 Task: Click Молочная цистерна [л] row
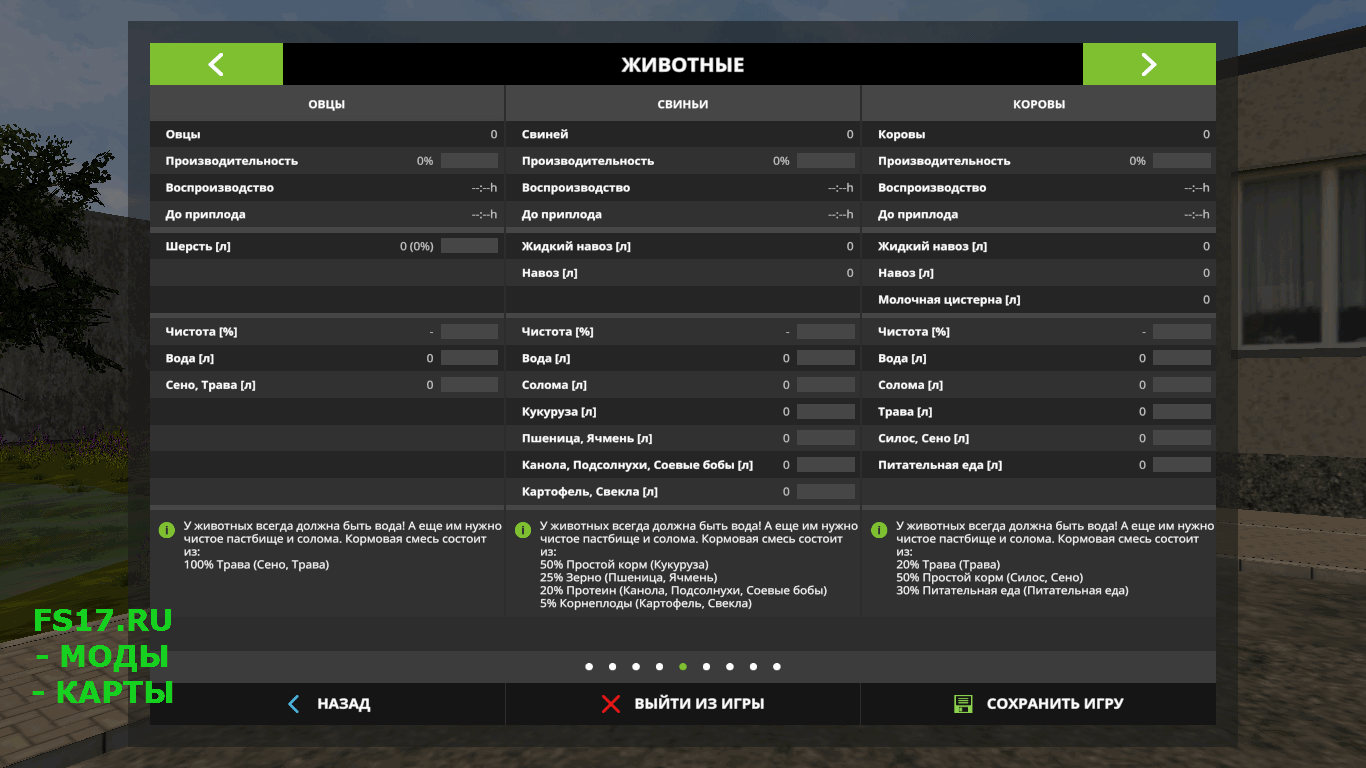coord(1039,299)
